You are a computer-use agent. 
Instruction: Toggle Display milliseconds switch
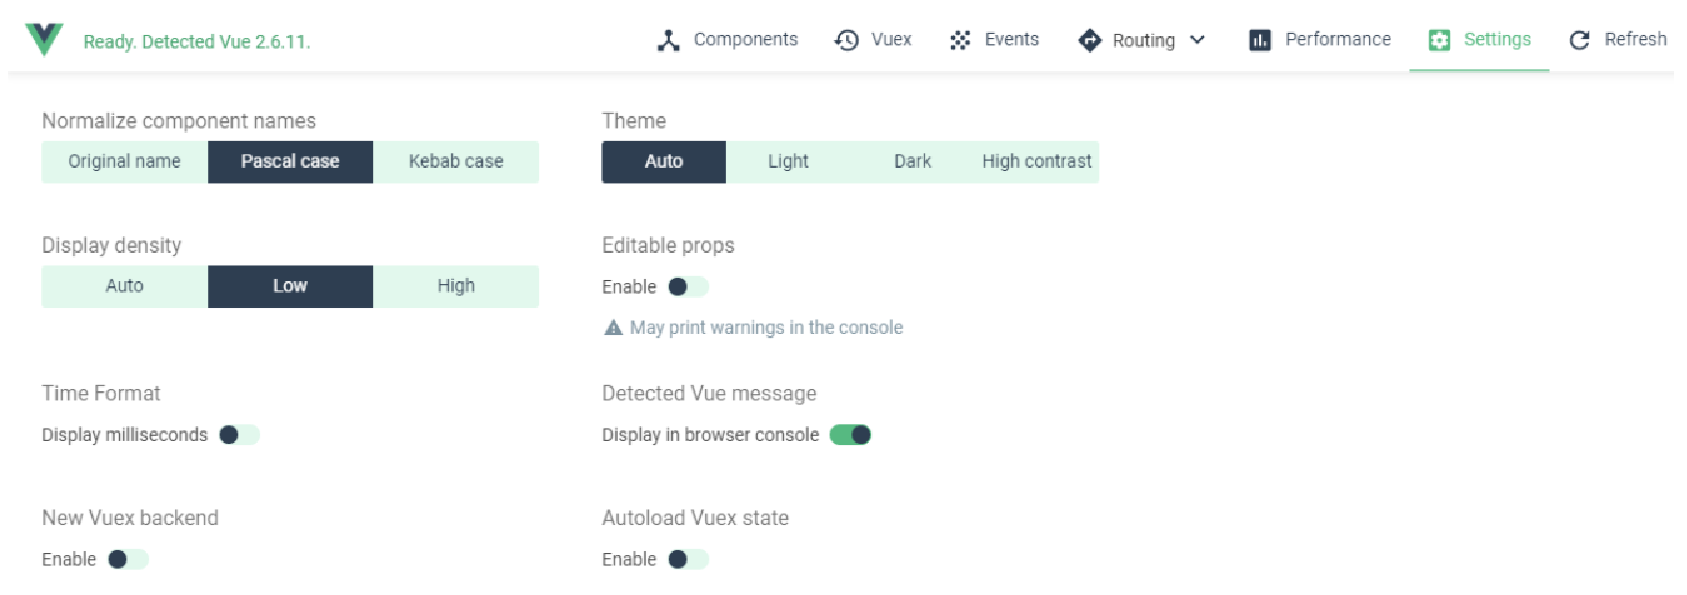(x=239, y=435)
